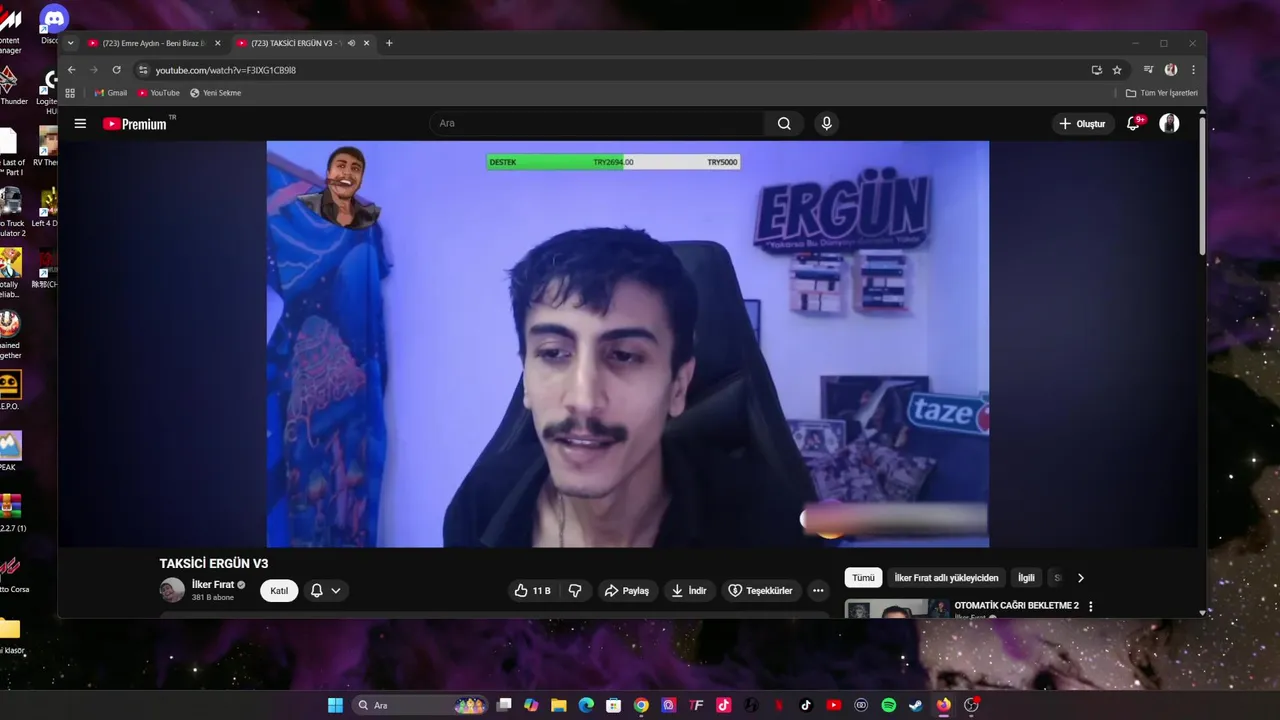The image size is (1280, 720).
Task: Open the YouTube guide hamburger menu
Action: [x=80, y=124]
